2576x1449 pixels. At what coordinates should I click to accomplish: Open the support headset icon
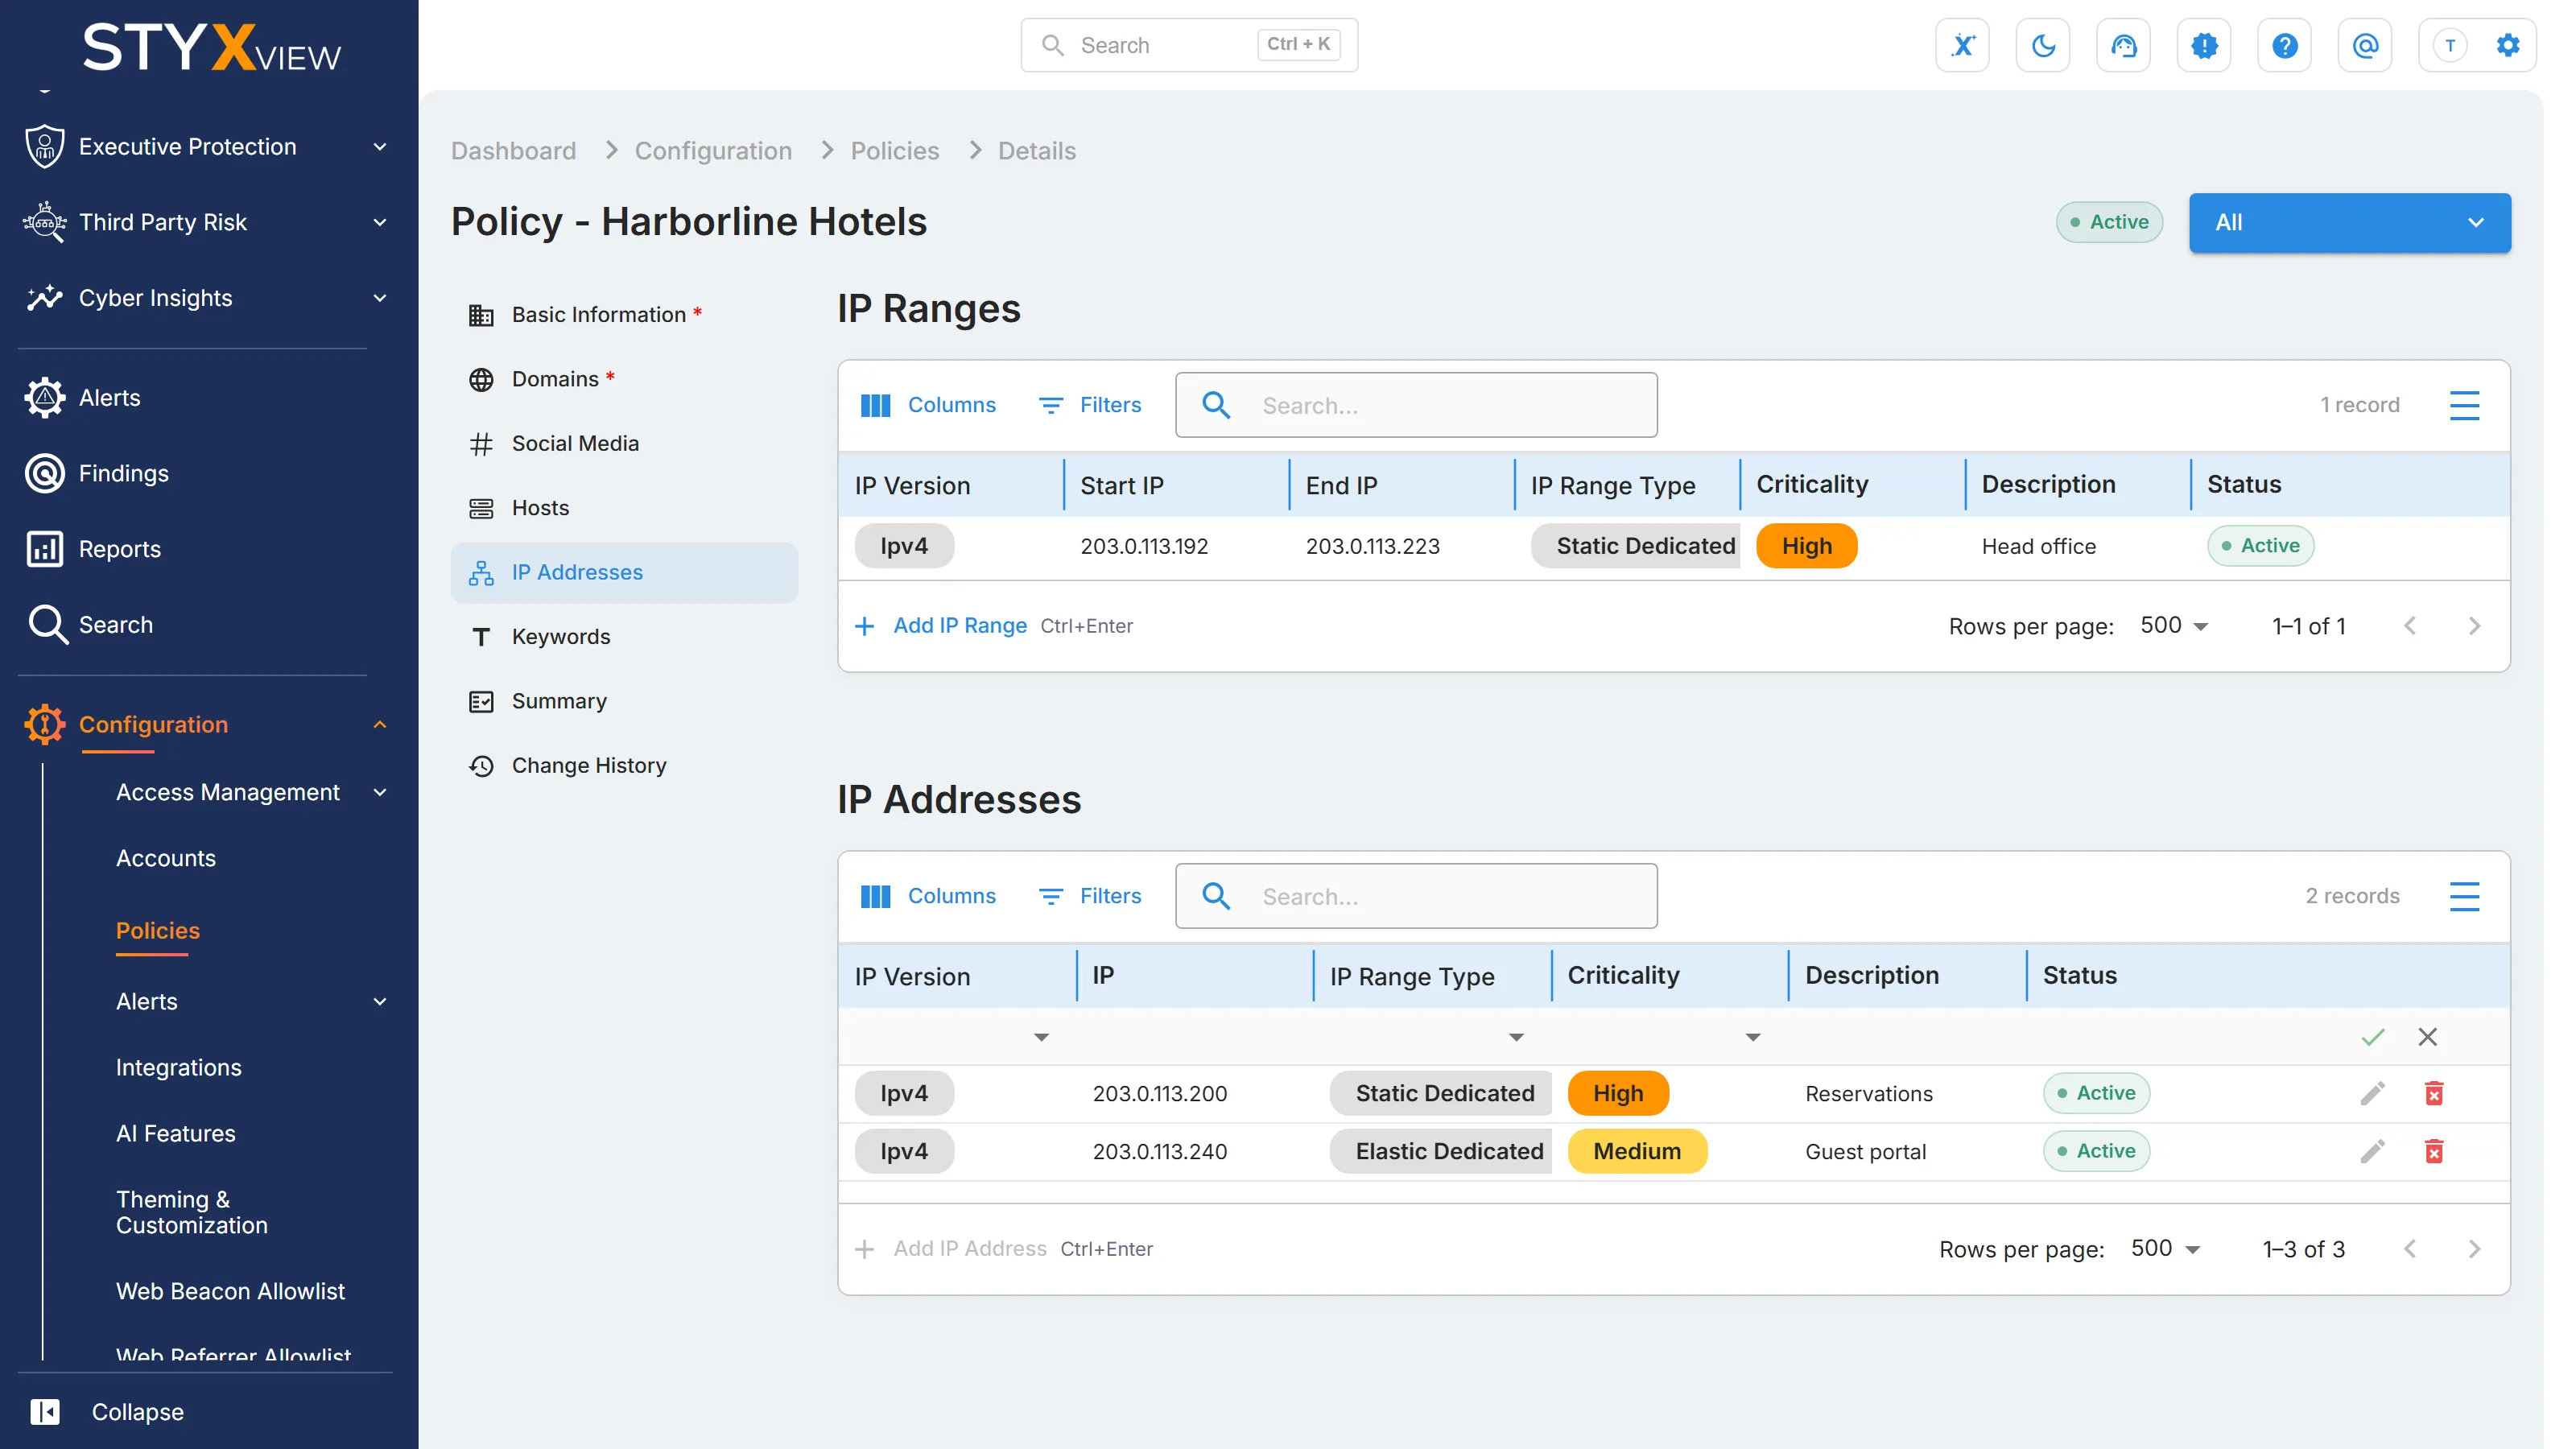tap(2123, 45)
